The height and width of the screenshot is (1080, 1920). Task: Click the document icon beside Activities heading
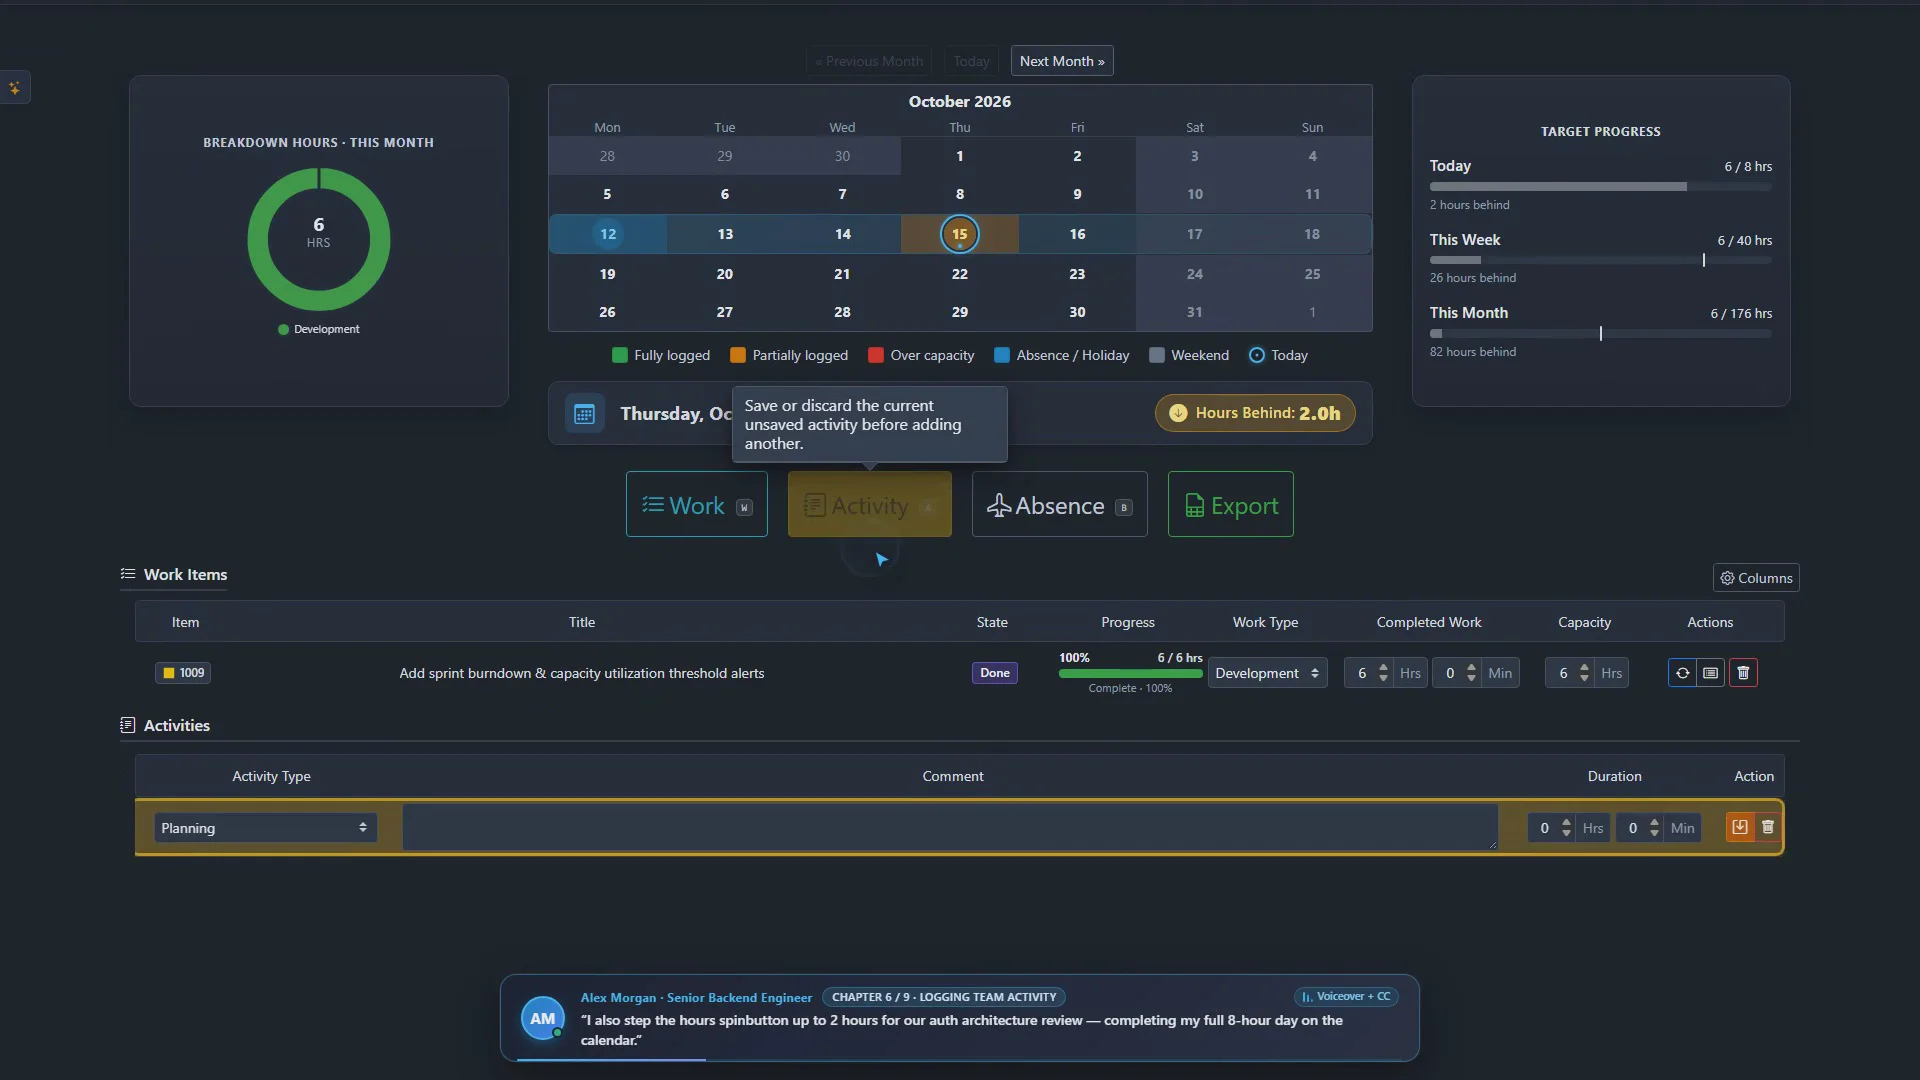[128, 725]
